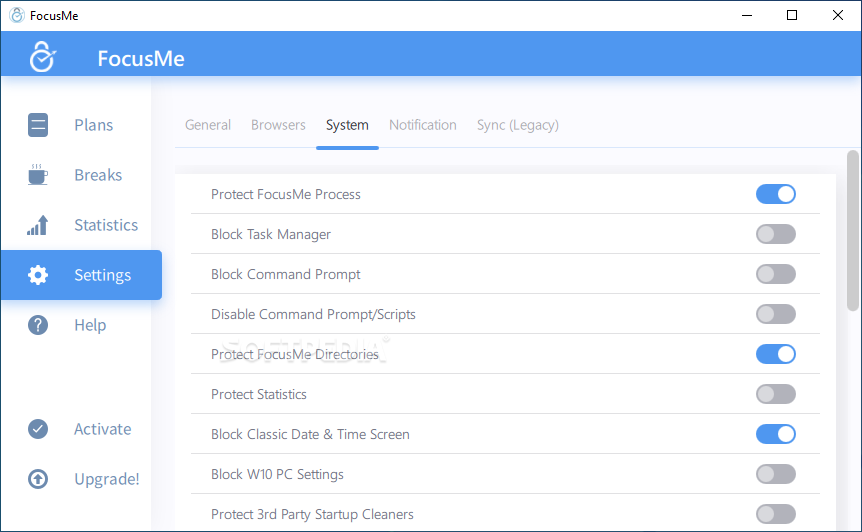Click the vertical scrollbar in settings list
The image size is (862, 532).
tap(853, 230)
